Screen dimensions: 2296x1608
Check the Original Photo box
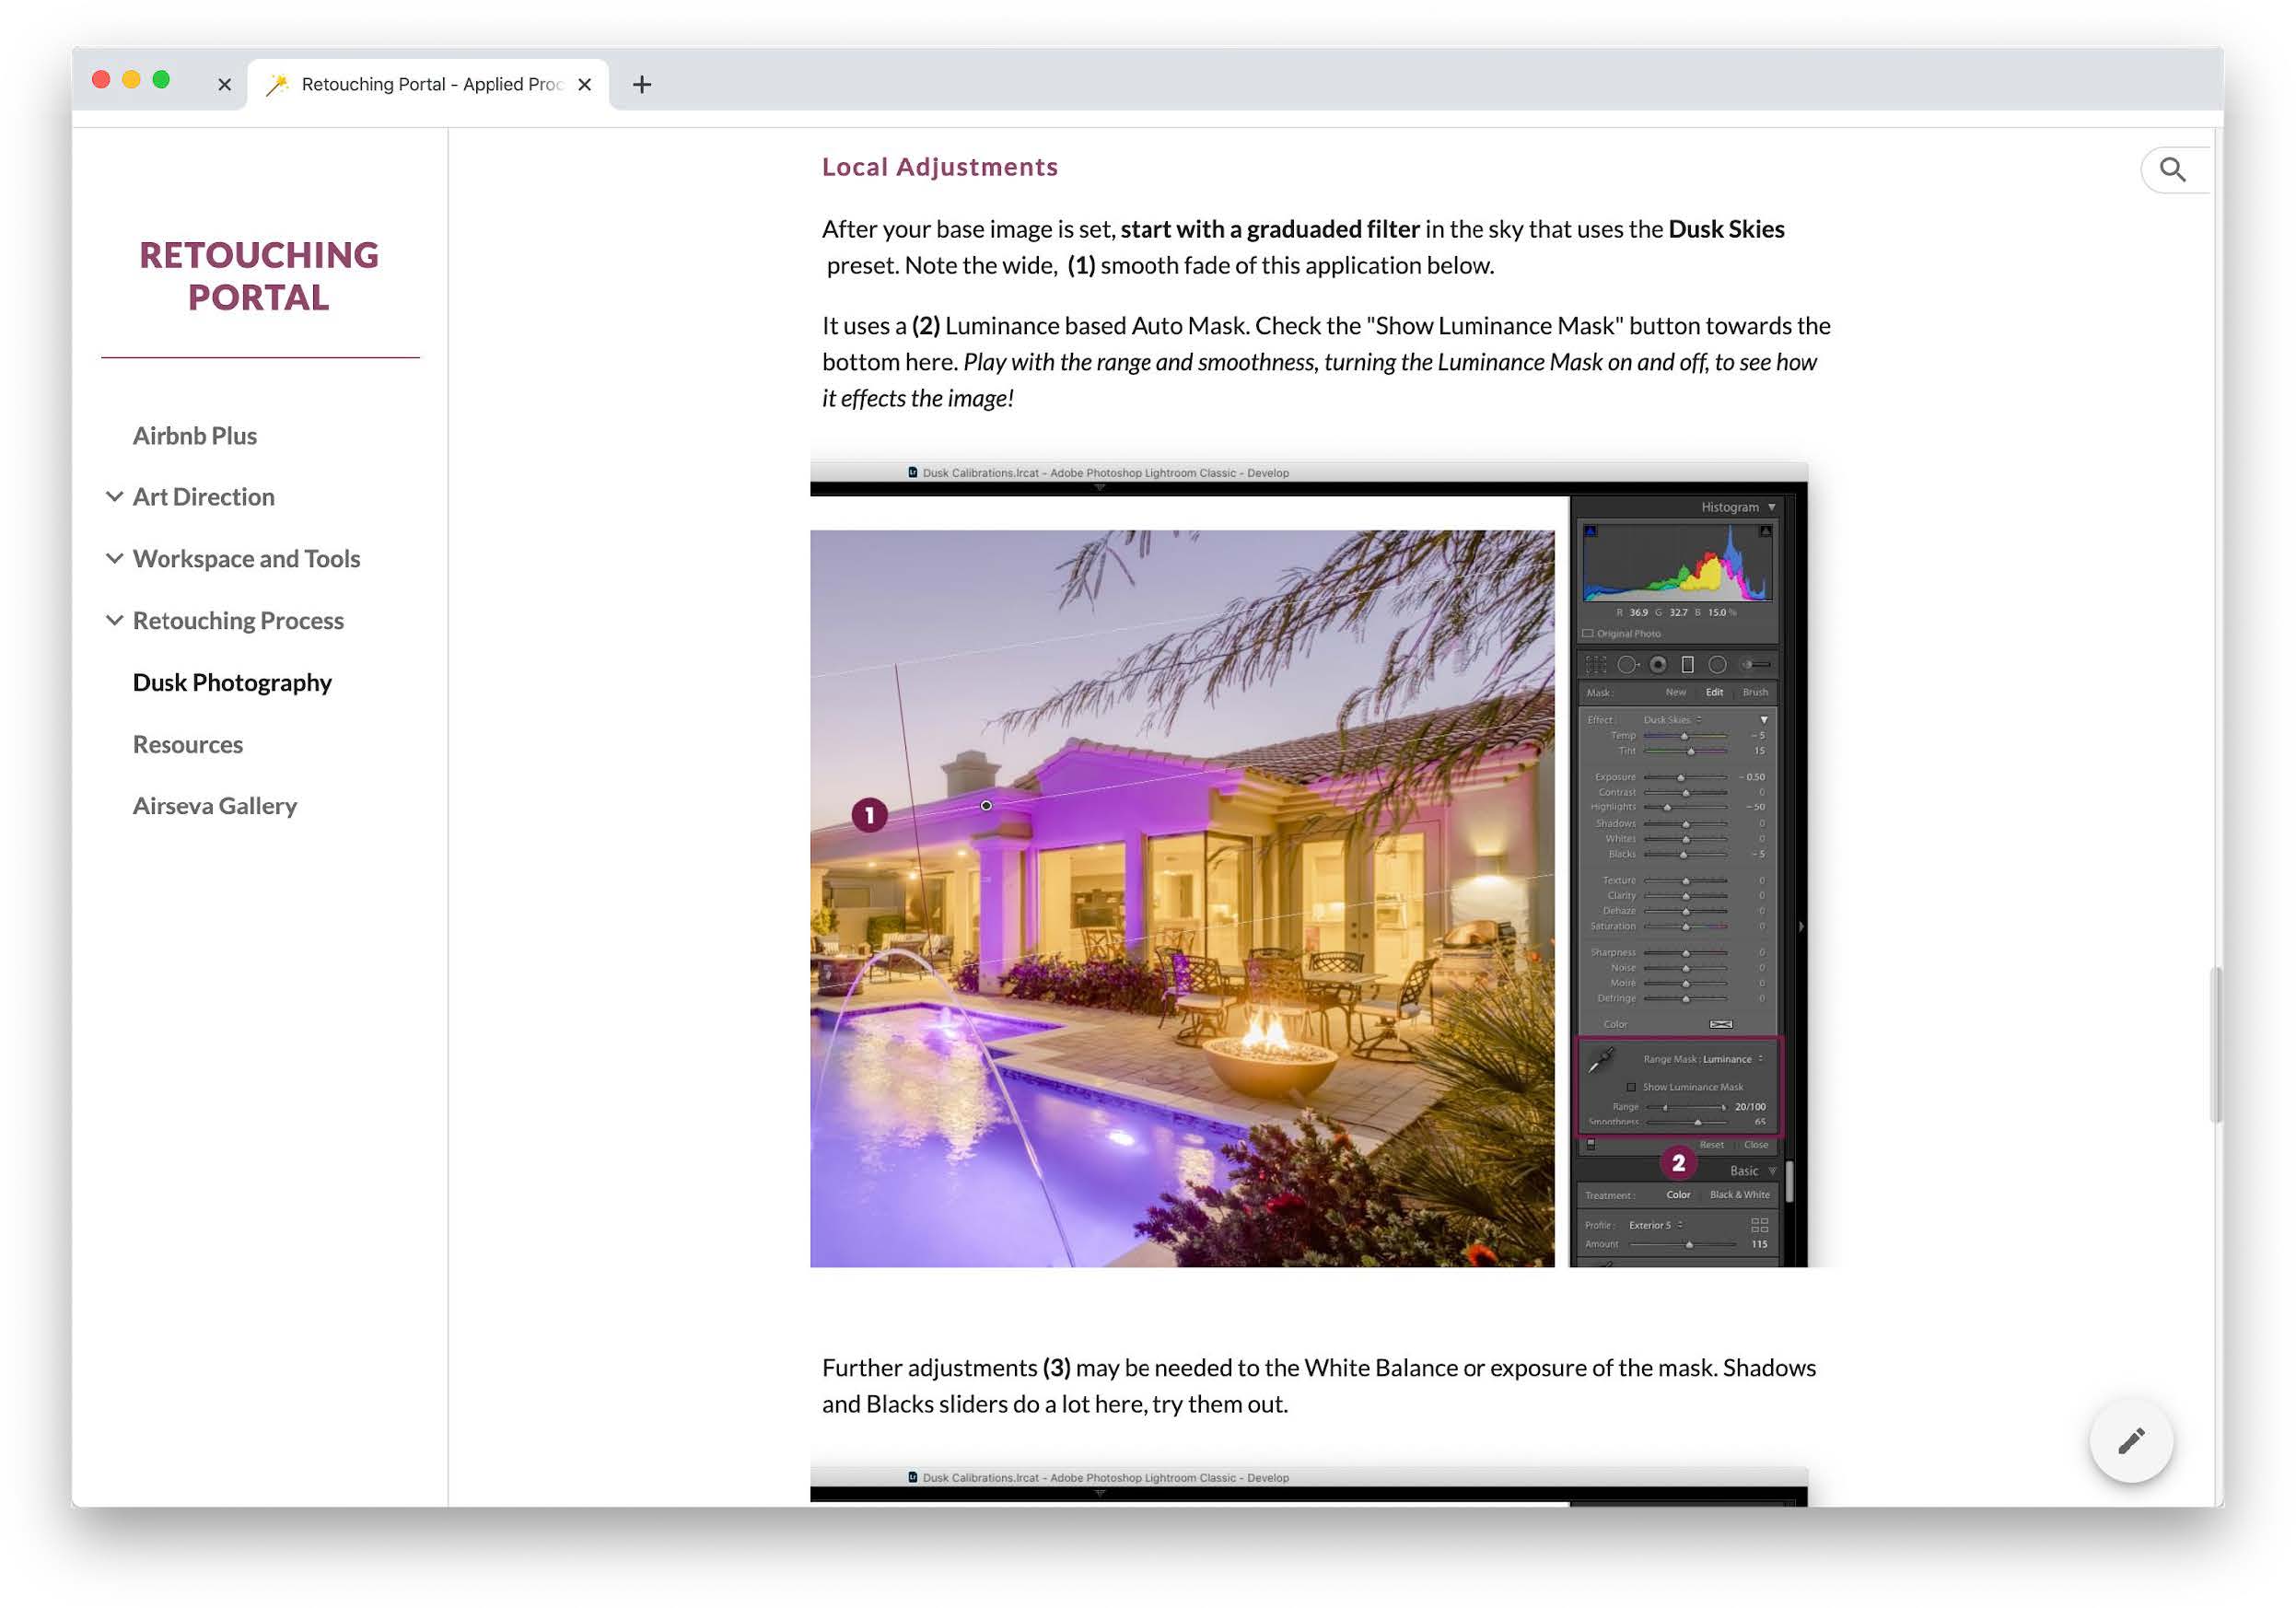tap(1588, 633)
